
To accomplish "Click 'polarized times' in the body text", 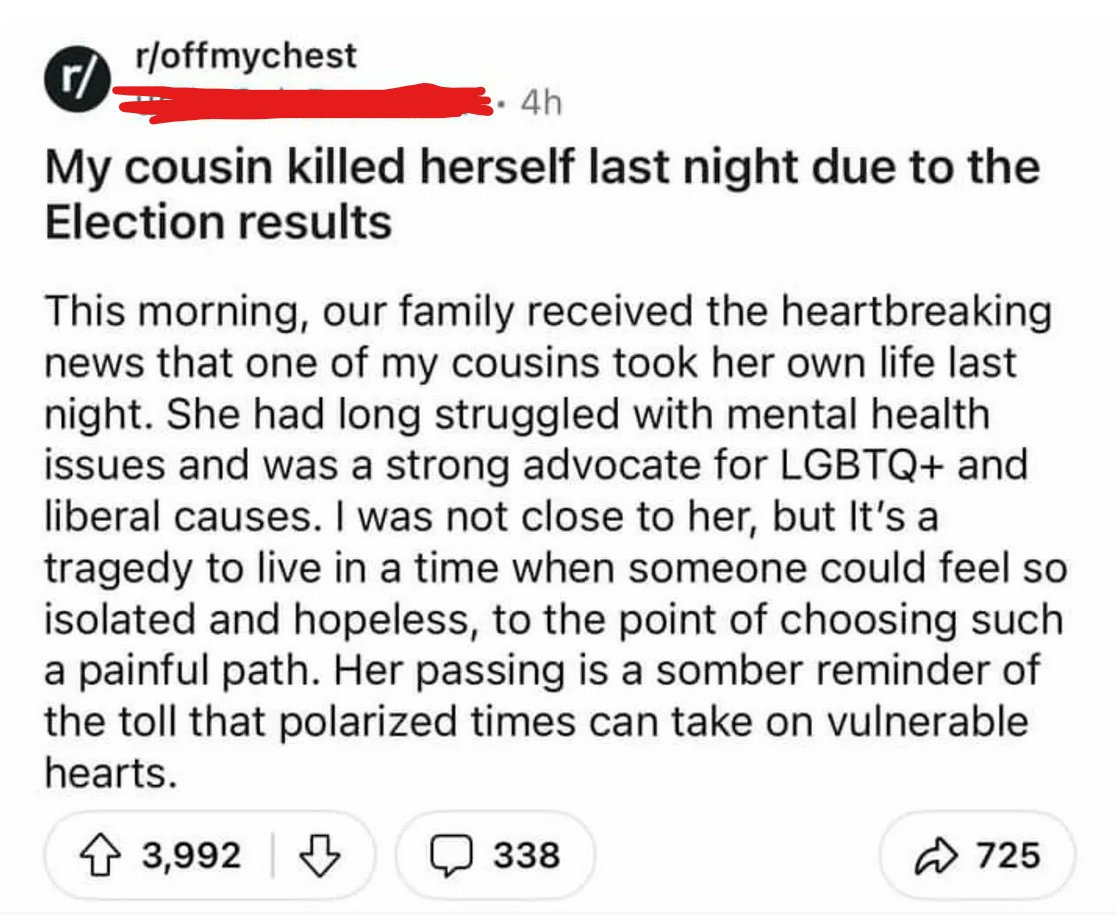I will pyautogui.click(x=426, y=722).
